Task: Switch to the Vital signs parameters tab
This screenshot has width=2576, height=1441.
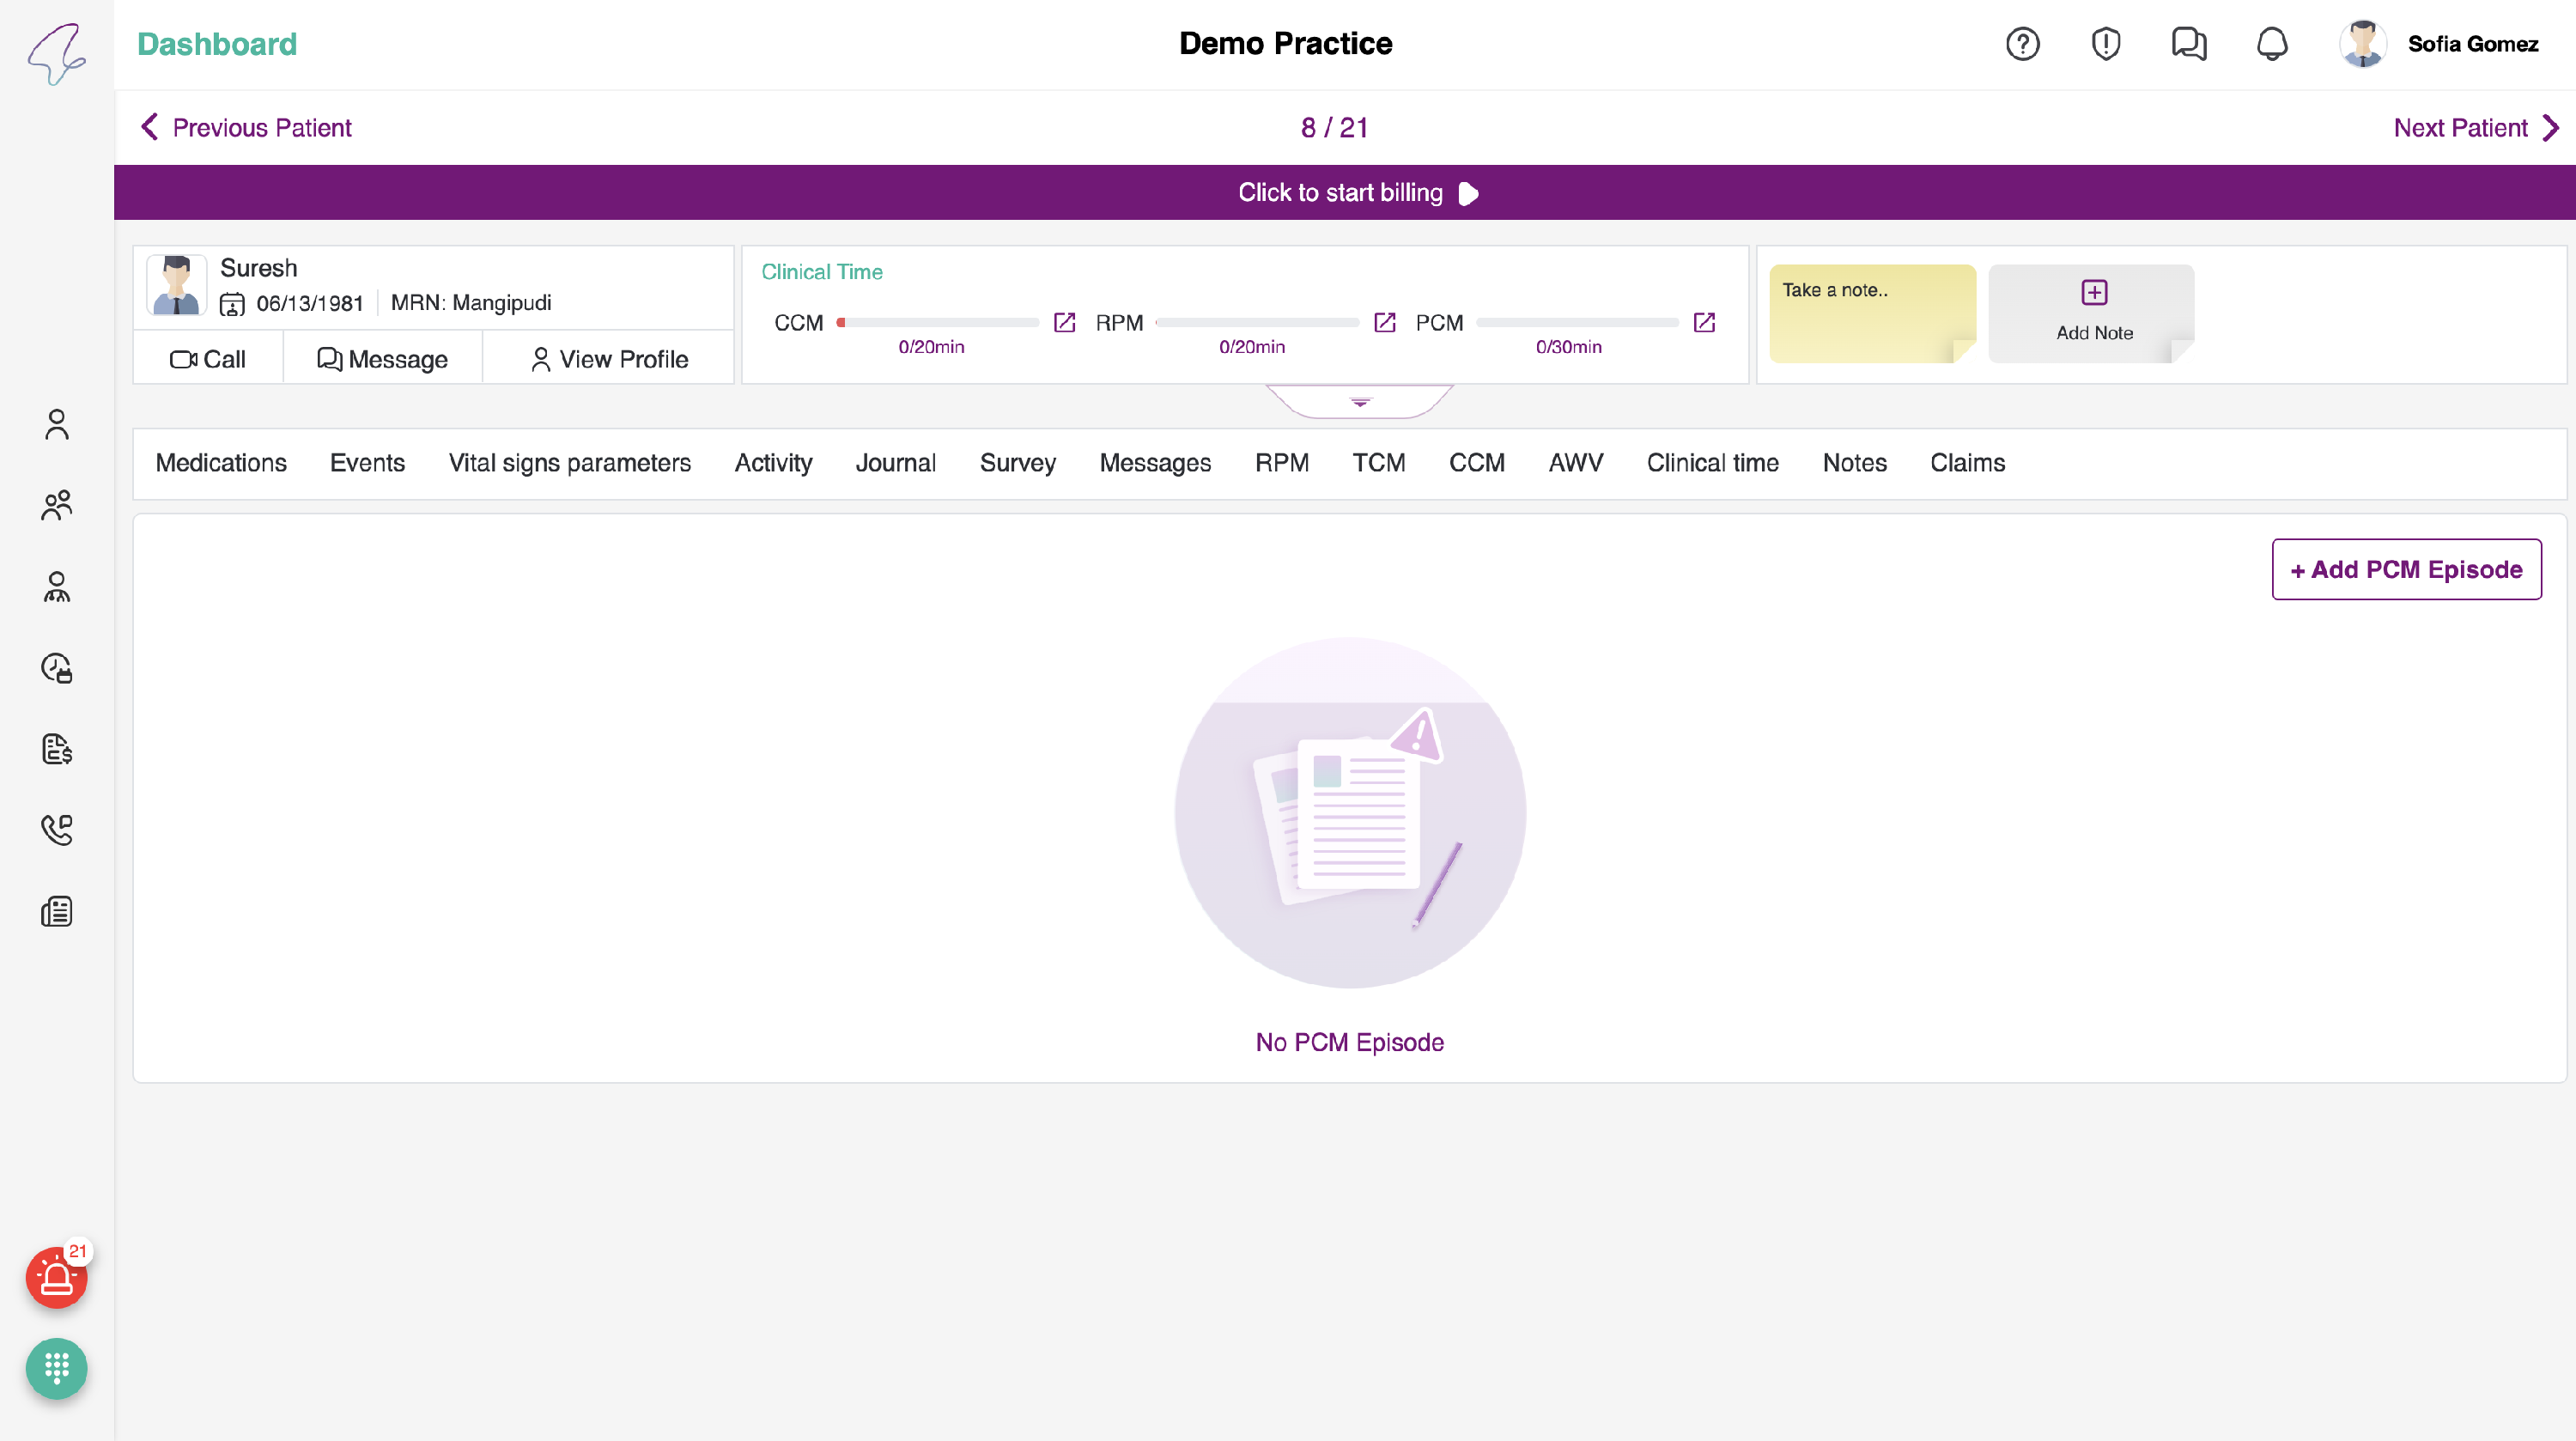Action: [569, 463]
